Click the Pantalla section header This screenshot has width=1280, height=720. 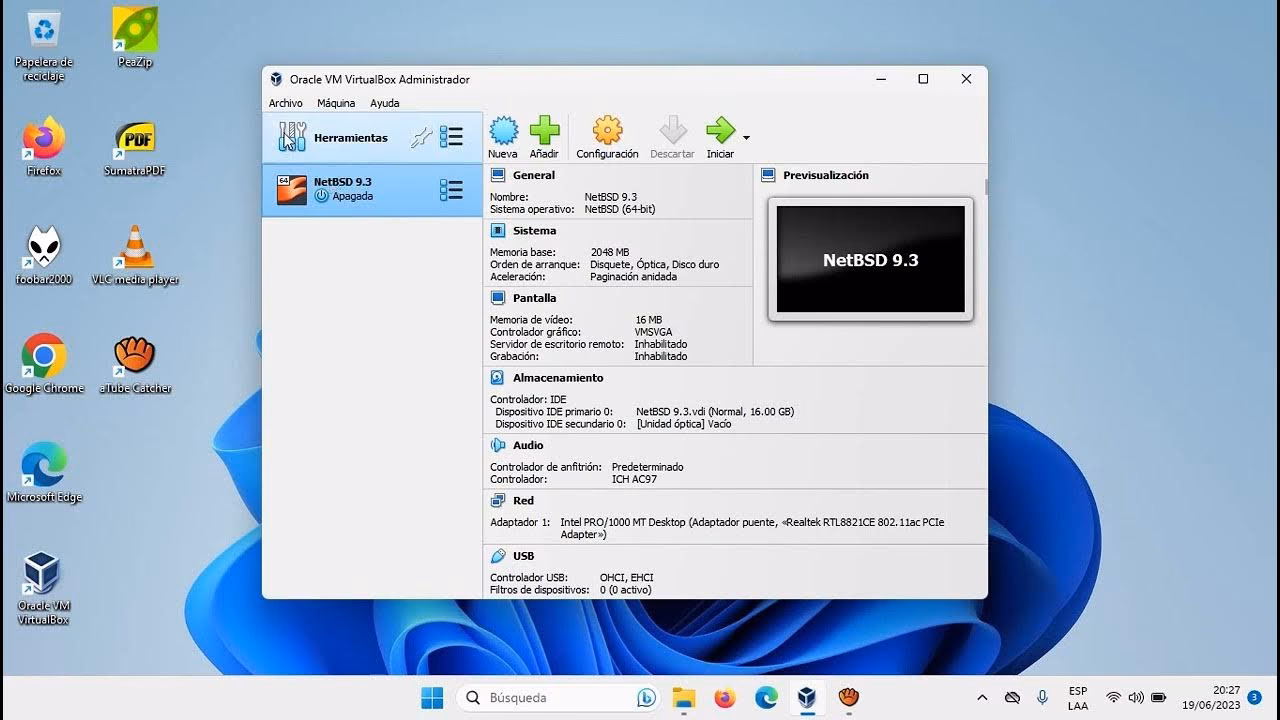pyautogui.click(x=535, y=298)
